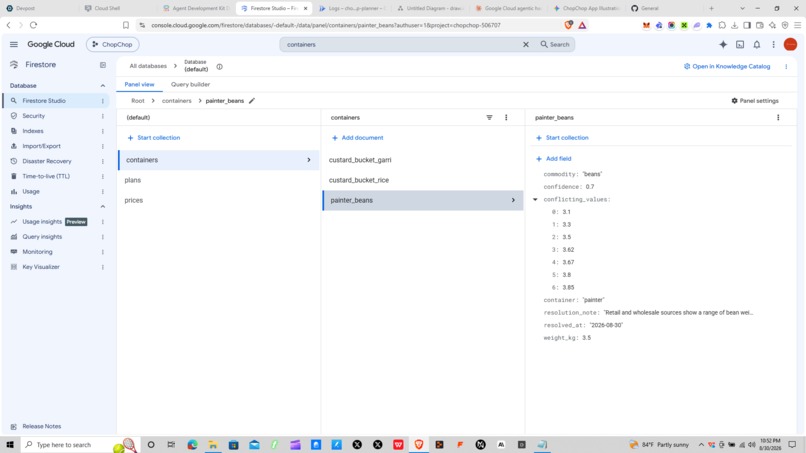Open Firestore Studio in sidebar

[44, 101]
